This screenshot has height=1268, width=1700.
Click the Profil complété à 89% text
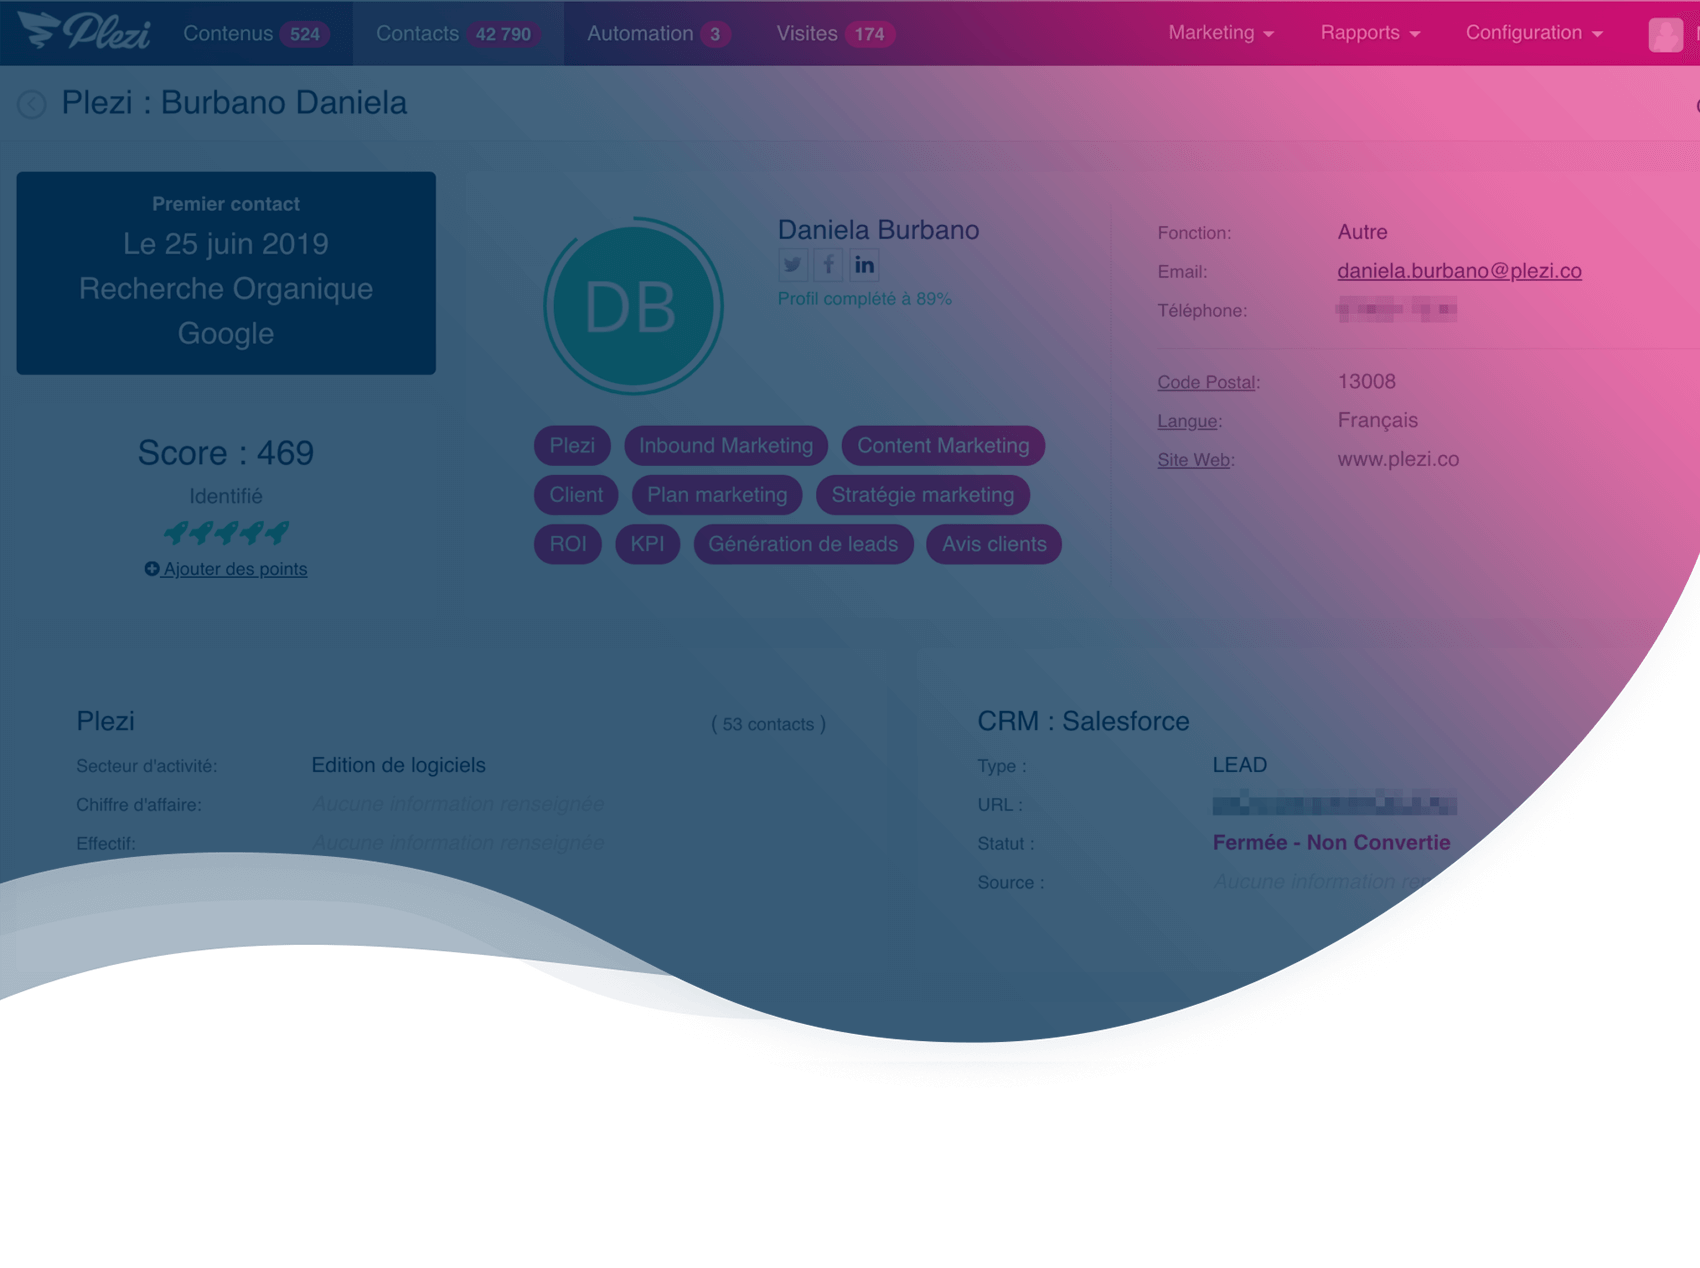[865, 299]
